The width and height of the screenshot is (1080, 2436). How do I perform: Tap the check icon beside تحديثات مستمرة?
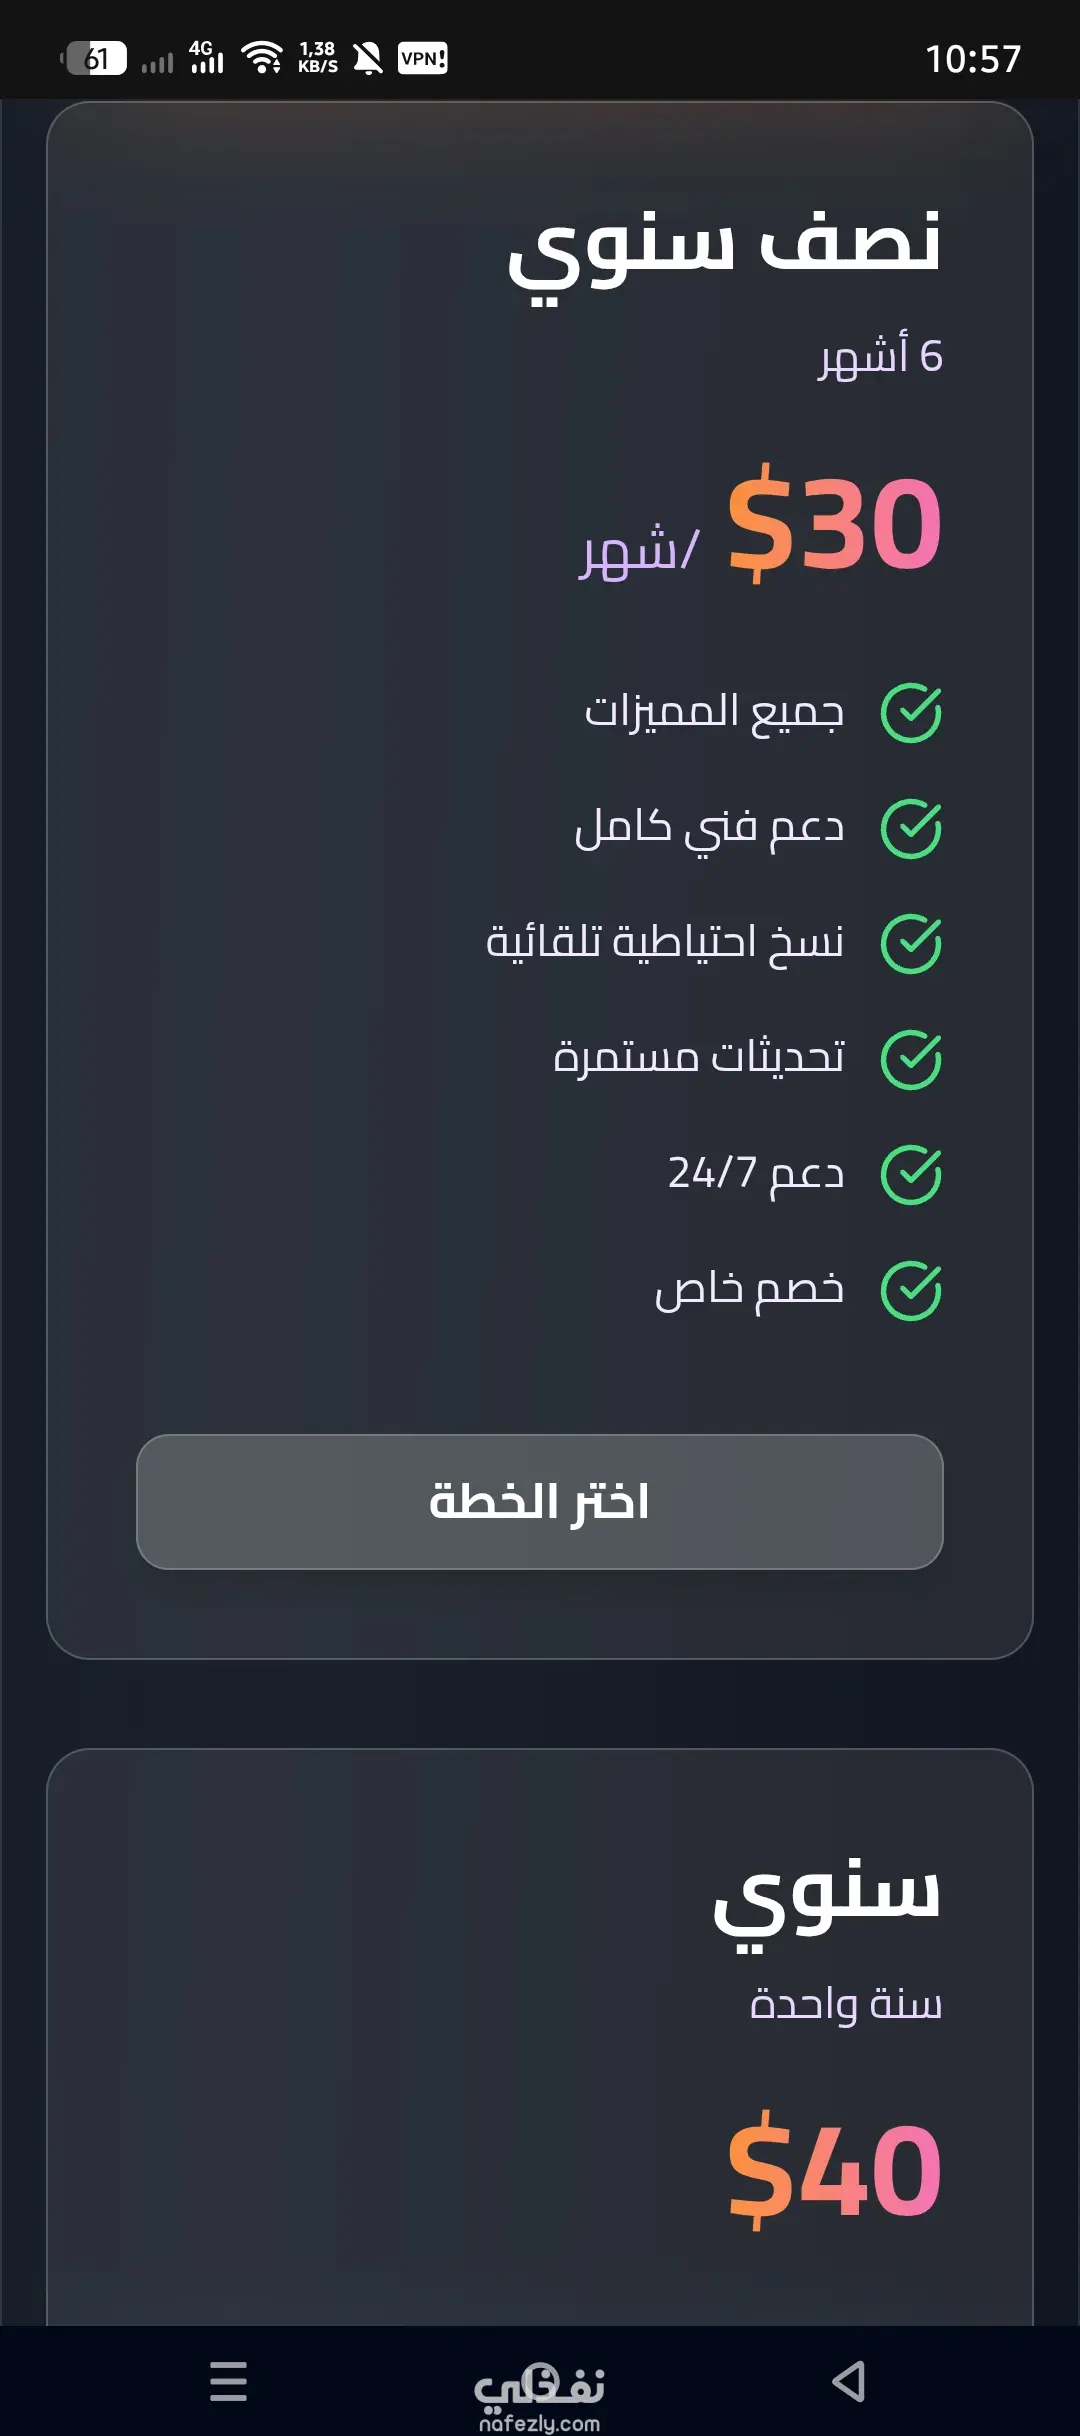pyautogui.click(x=910, y=1059)
